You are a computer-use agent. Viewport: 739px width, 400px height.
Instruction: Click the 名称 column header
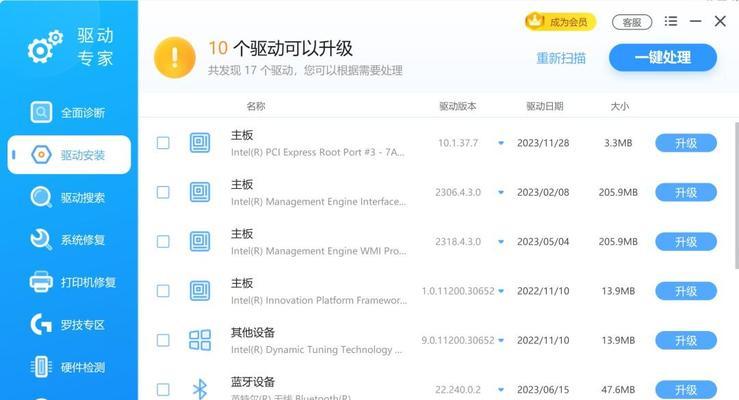pyautogui.click(x=256, y=106)
